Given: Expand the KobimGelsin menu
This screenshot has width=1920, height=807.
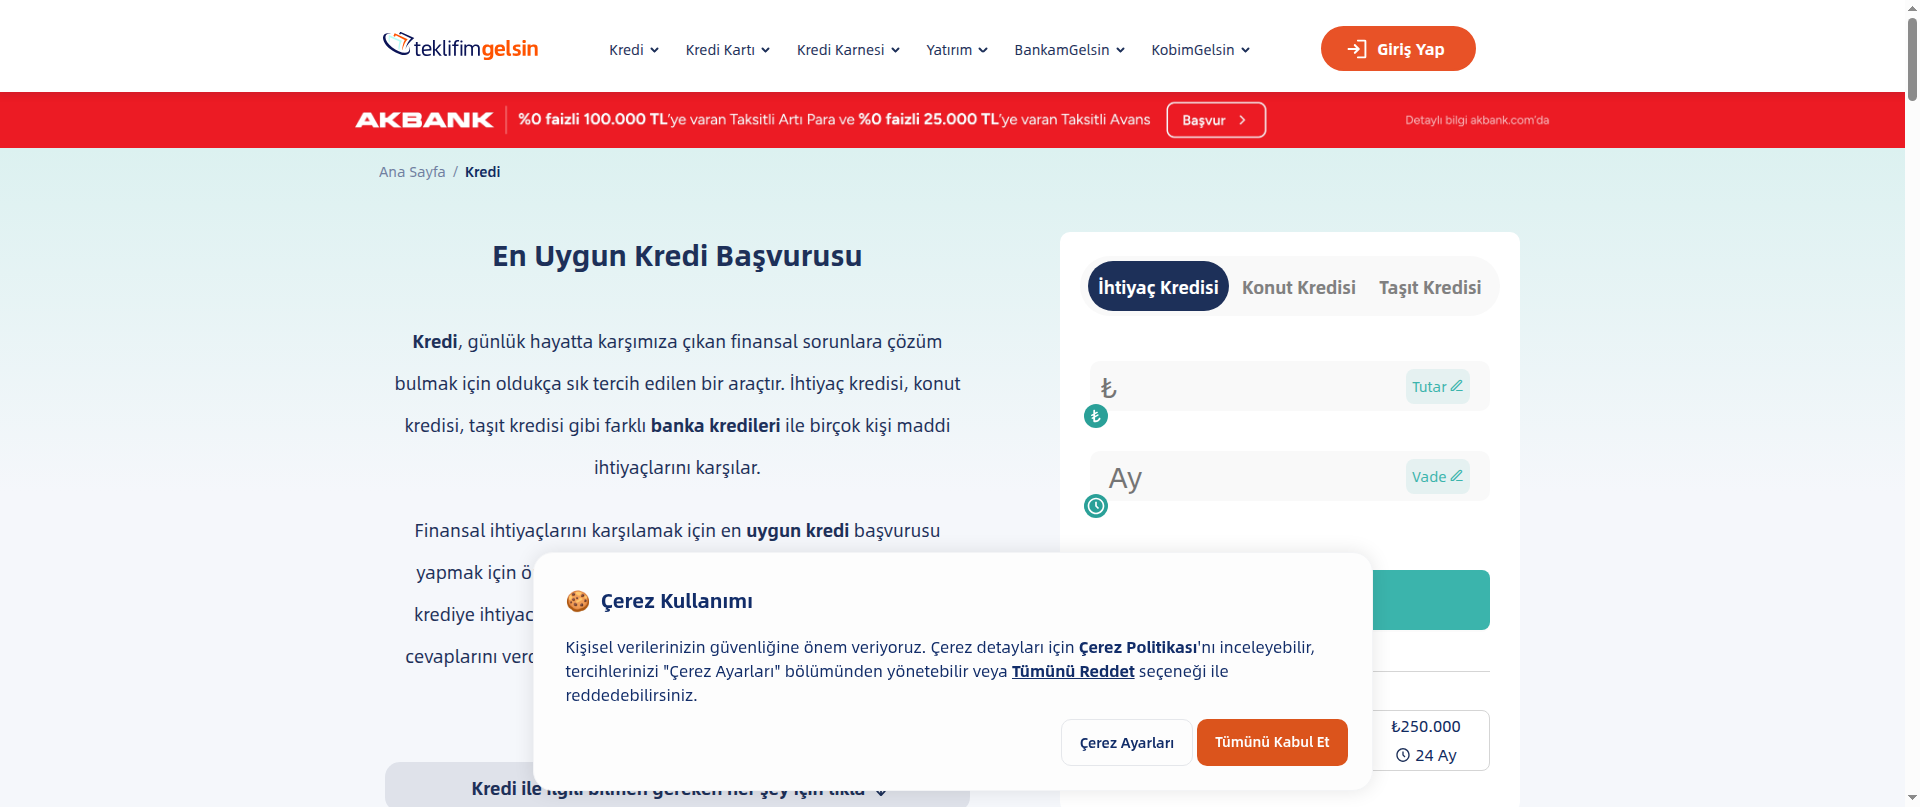Looking at the screenshot, I should [x=1201, y=50].
